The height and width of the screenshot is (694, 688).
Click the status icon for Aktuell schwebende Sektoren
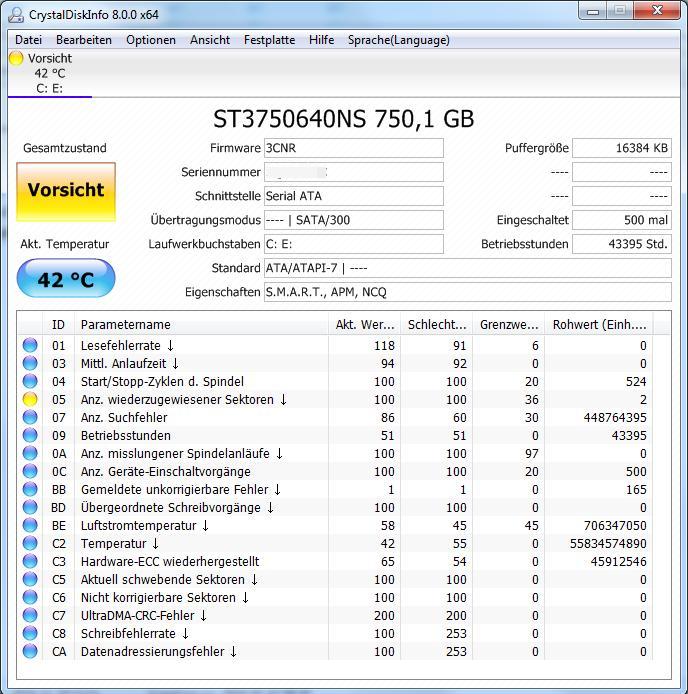tap(30, 579)
